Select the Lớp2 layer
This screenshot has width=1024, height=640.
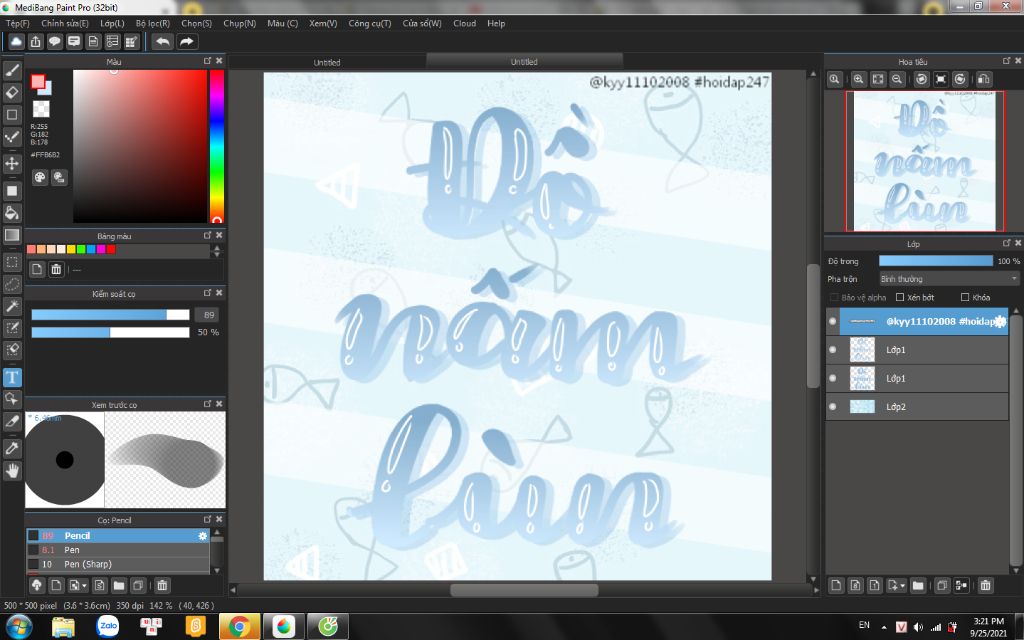pyautogui.click(x=917, y=406)
